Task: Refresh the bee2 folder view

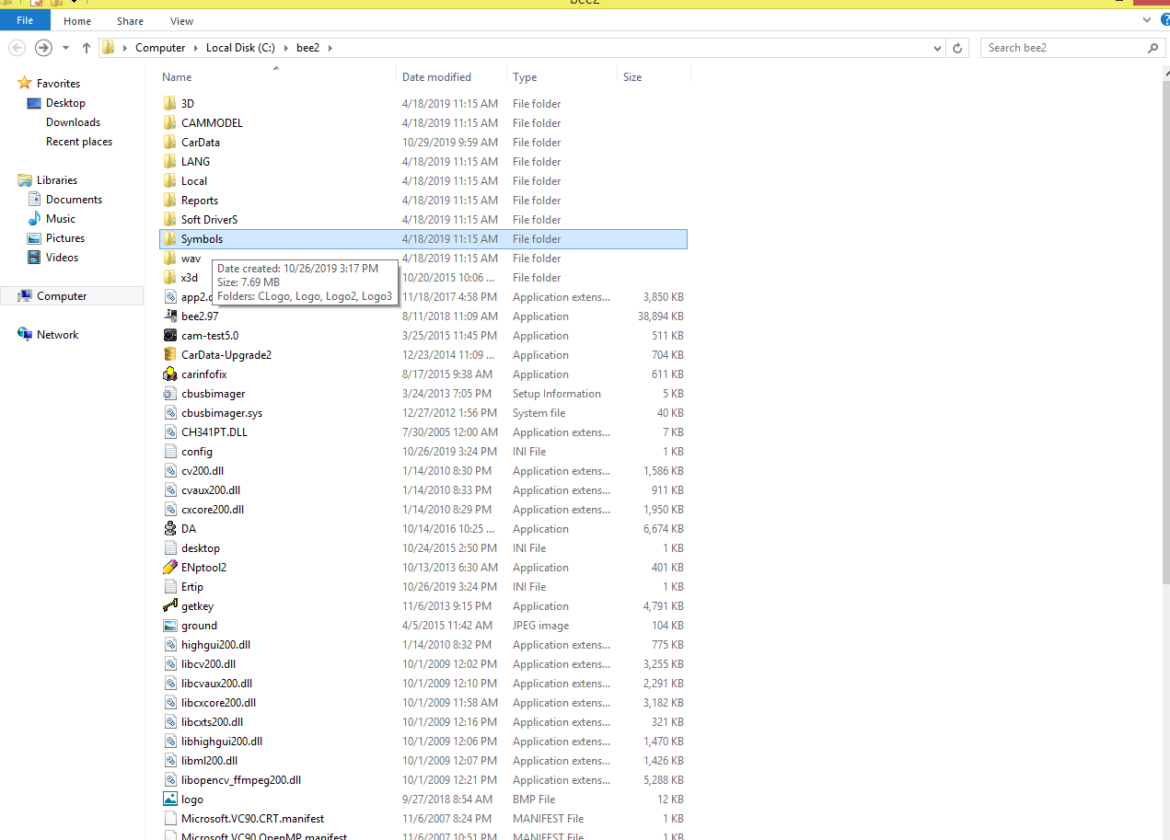Action: (958, 48)
